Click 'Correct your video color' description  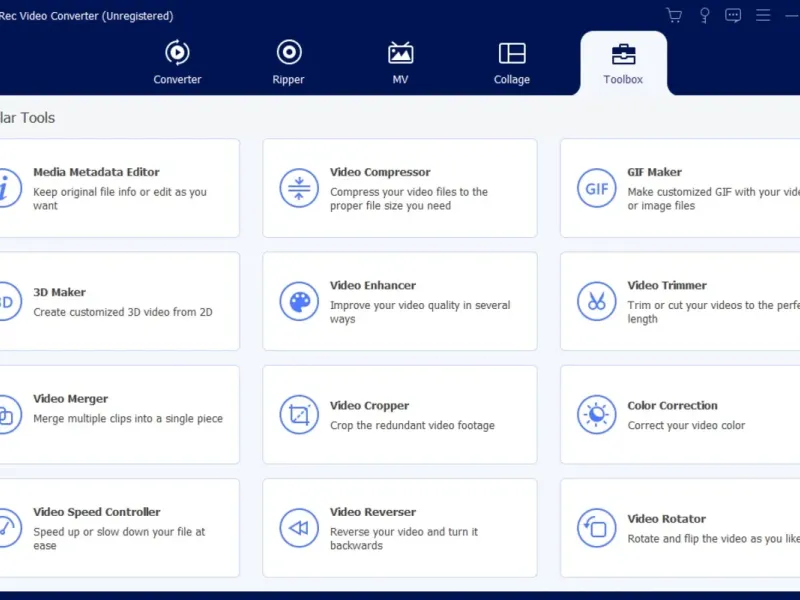686,426
